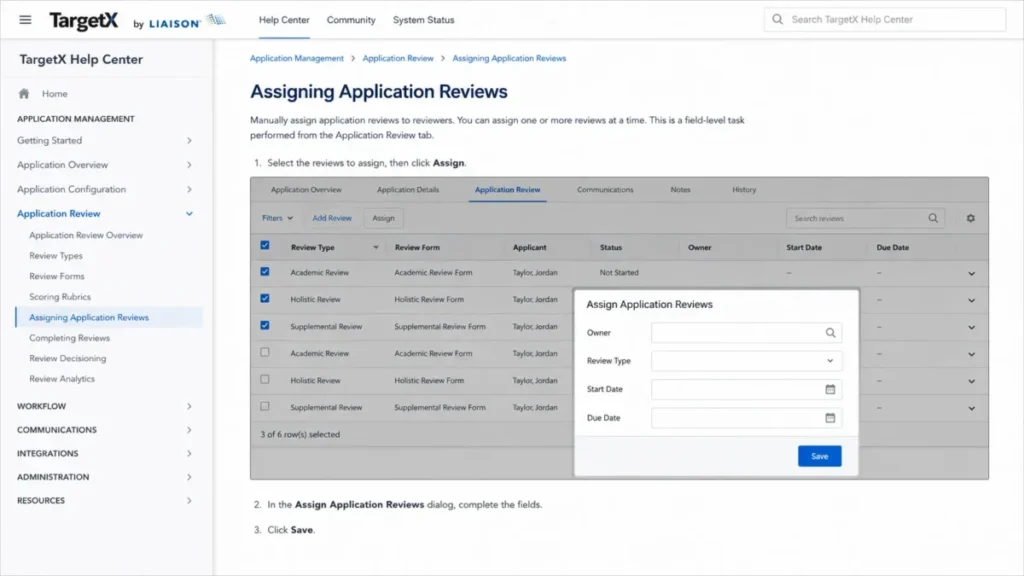Check the second Holistic Review row
Image resolution: width=1024 pixels, height=576 pixels.
pos(264,379)
